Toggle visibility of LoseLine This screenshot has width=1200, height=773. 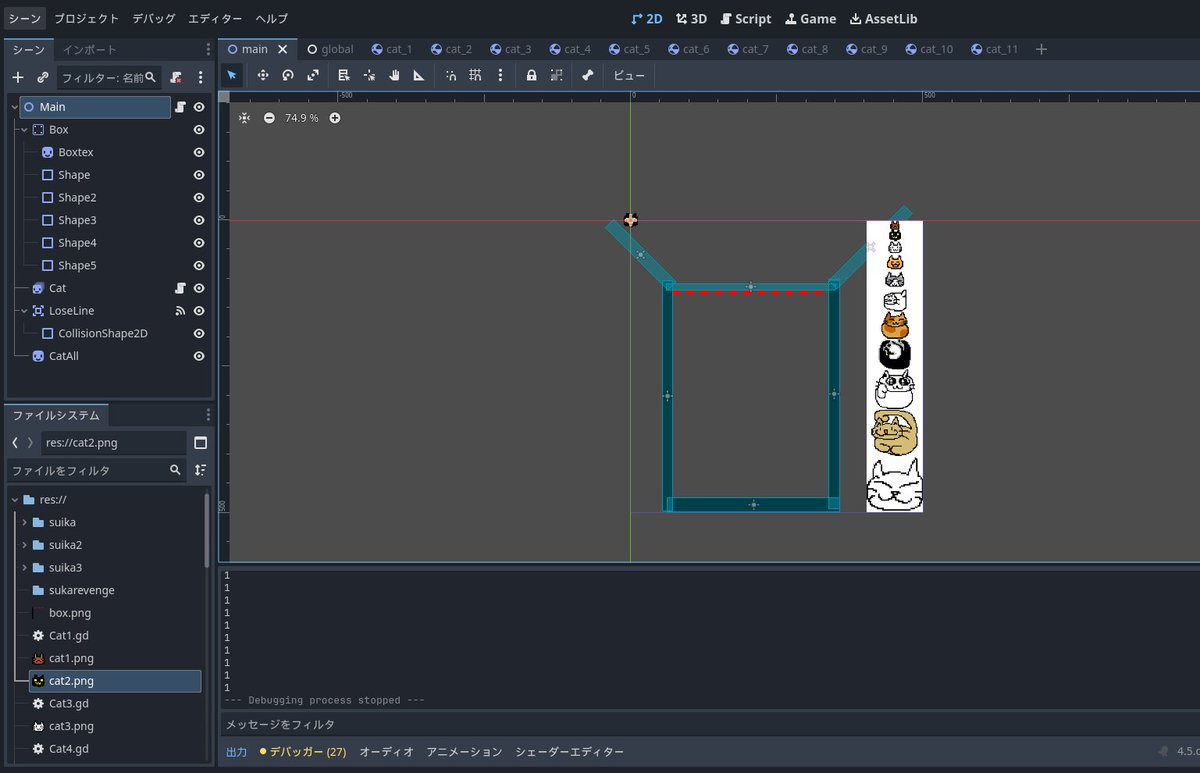pyautogui.click(x=199, y=311)
